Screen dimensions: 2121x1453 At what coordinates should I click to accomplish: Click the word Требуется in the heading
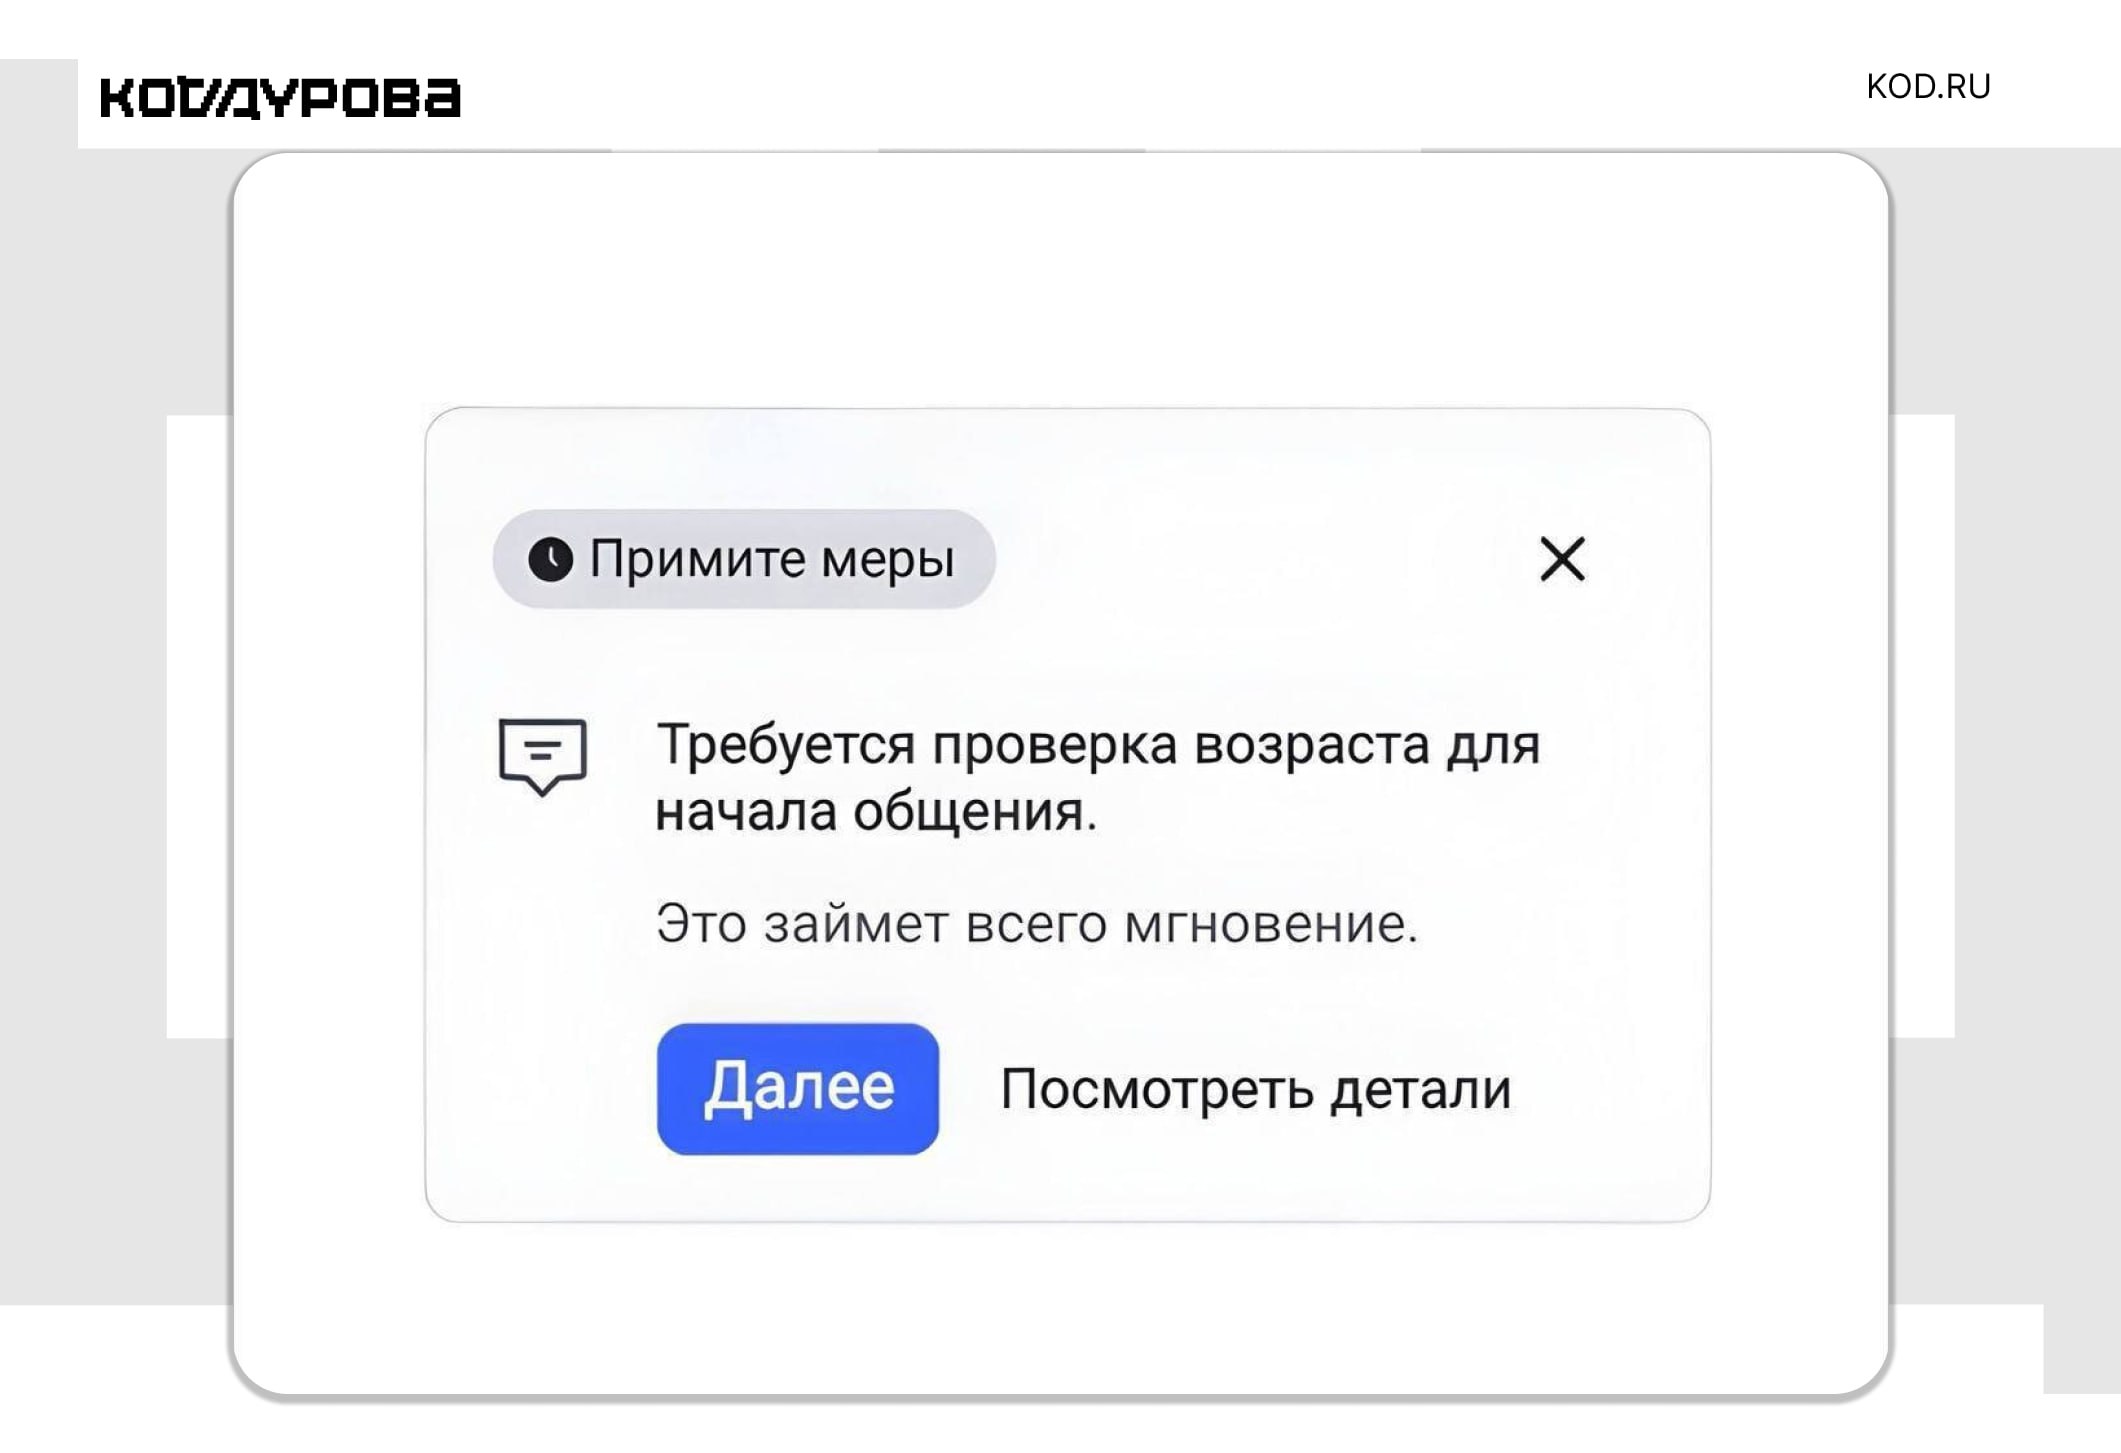click(x=785, y=745)
